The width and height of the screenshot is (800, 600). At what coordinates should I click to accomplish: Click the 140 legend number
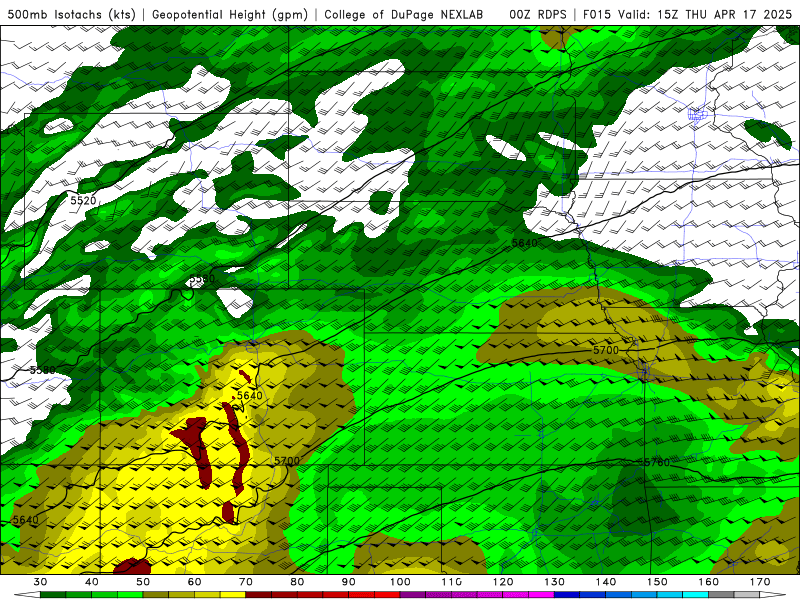[606, 582]
